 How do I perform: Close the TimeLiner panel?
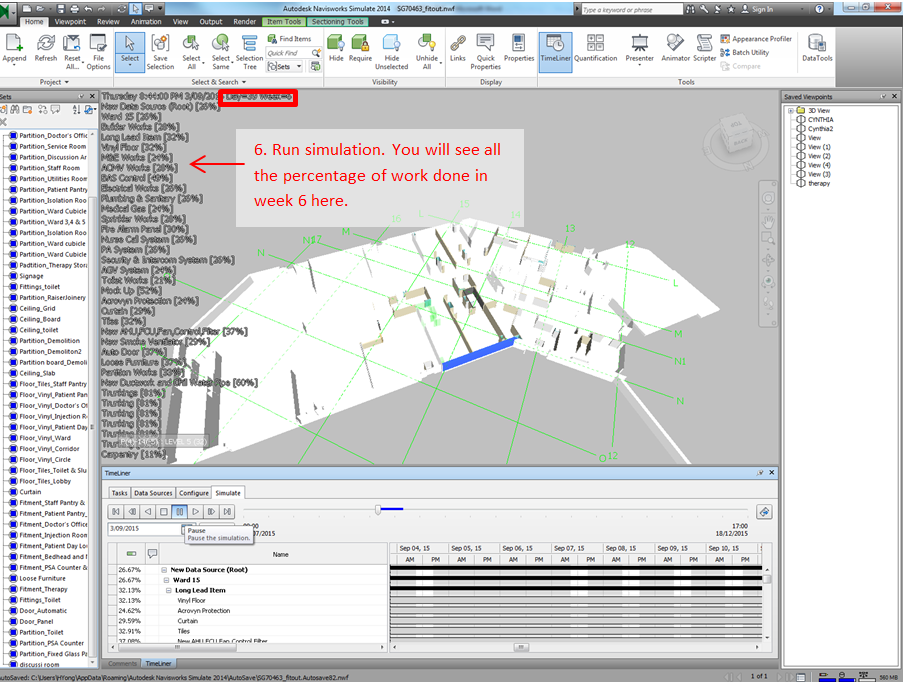(x=772, y=473)
